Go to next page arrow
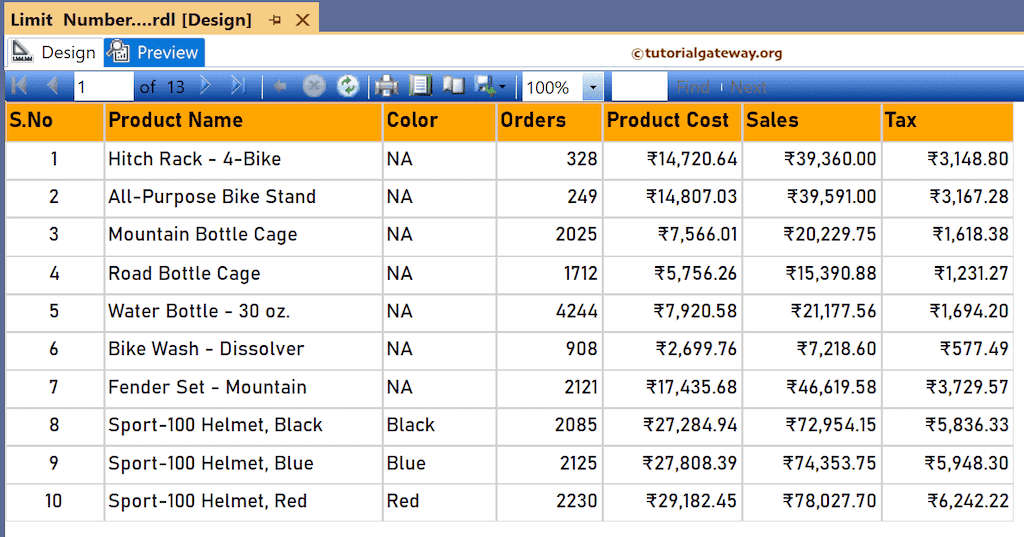This screenshot has height=537, width=1024. pos(205,86)
